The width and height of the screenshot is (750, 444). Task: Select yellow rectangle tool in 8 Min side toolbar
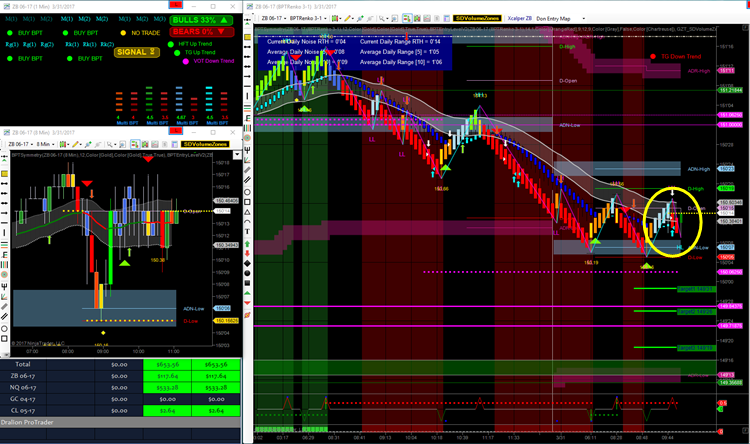4,173
